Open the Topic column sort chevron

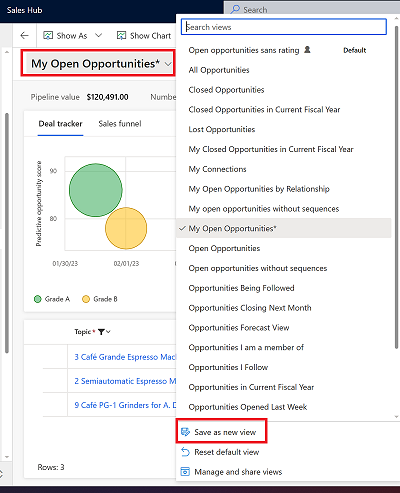[108, 332]
